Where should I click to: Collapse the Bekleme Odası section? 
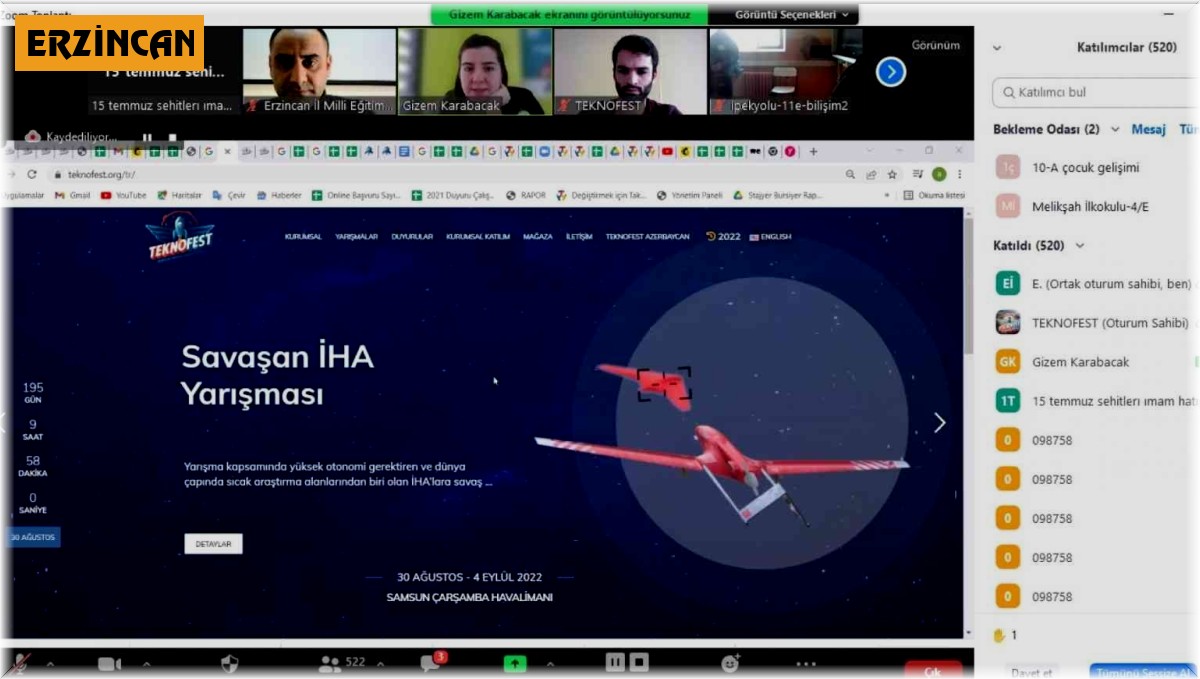(1115, 130)
